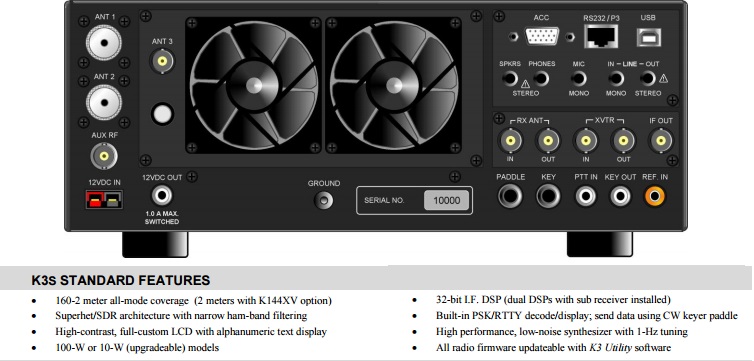The image size is (754, 361).
Task: Click the USB type-B port
Action: pos(649,37)
